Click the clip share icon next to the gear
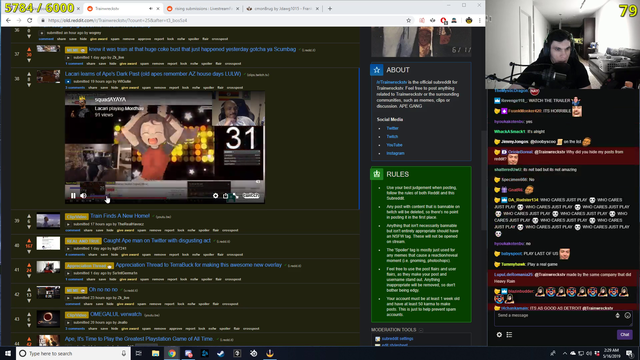Image resolution: width=640 pixels, height=360 pixels. [225, 196]
